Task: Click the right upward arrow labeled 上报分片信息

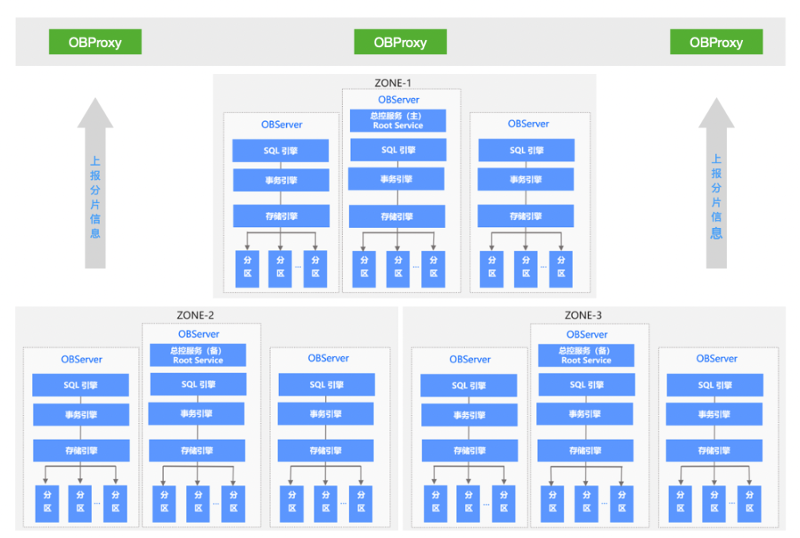Action: [x=716, y=183]
